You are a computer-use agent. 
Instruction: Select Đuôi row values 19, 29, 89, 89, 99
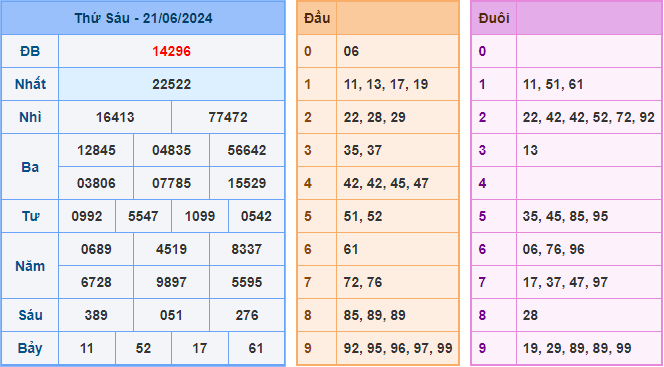click(x=577, y=348)
